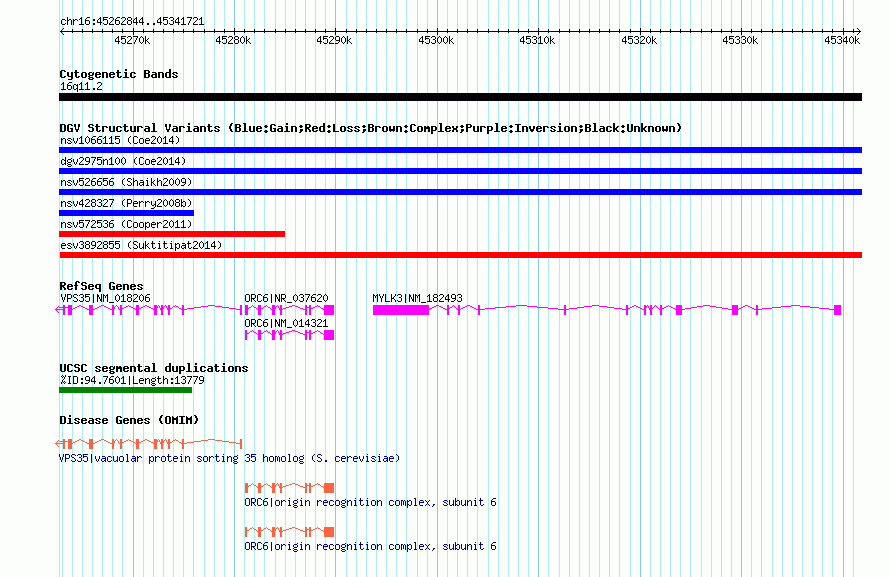Select the green segmental duplication bar
This screenshot has width=890, height=577.
coord(125,390)
